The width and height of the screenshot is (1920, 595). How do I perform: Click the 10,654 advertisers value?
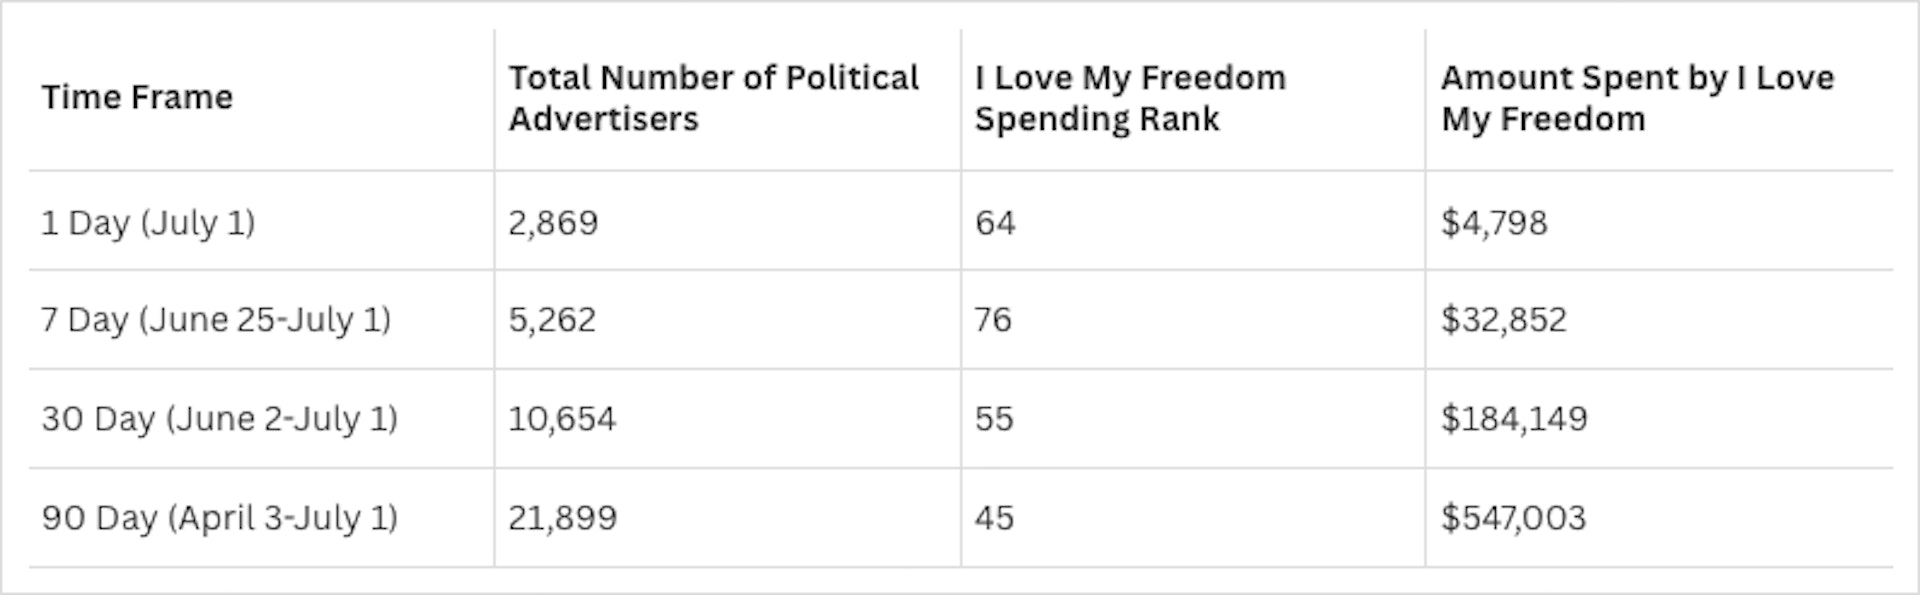coord(562,418)
